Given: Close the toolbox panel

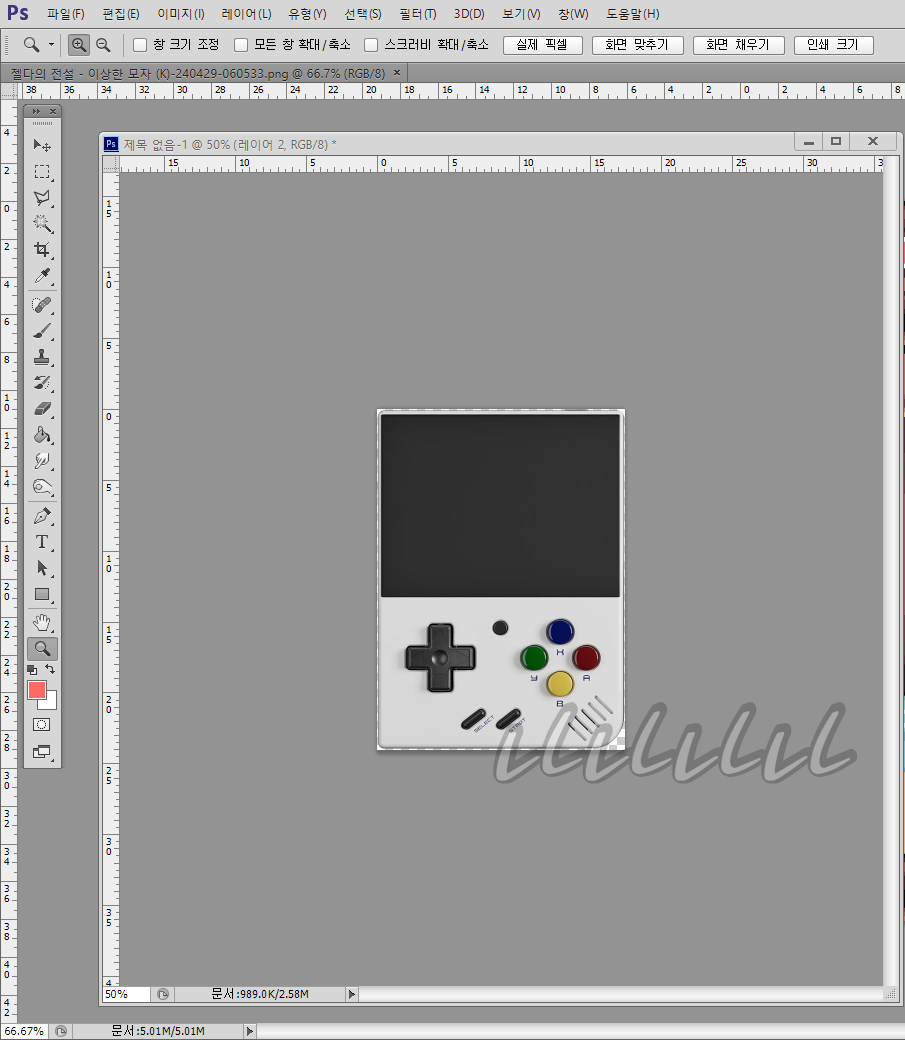Looking at the screenshot, I should [x=53, y=111].
